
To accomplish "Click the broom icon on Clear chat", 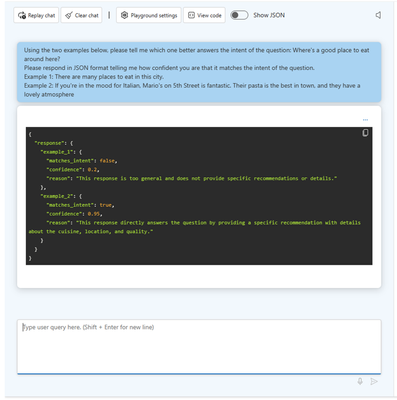I will point(69,15).
